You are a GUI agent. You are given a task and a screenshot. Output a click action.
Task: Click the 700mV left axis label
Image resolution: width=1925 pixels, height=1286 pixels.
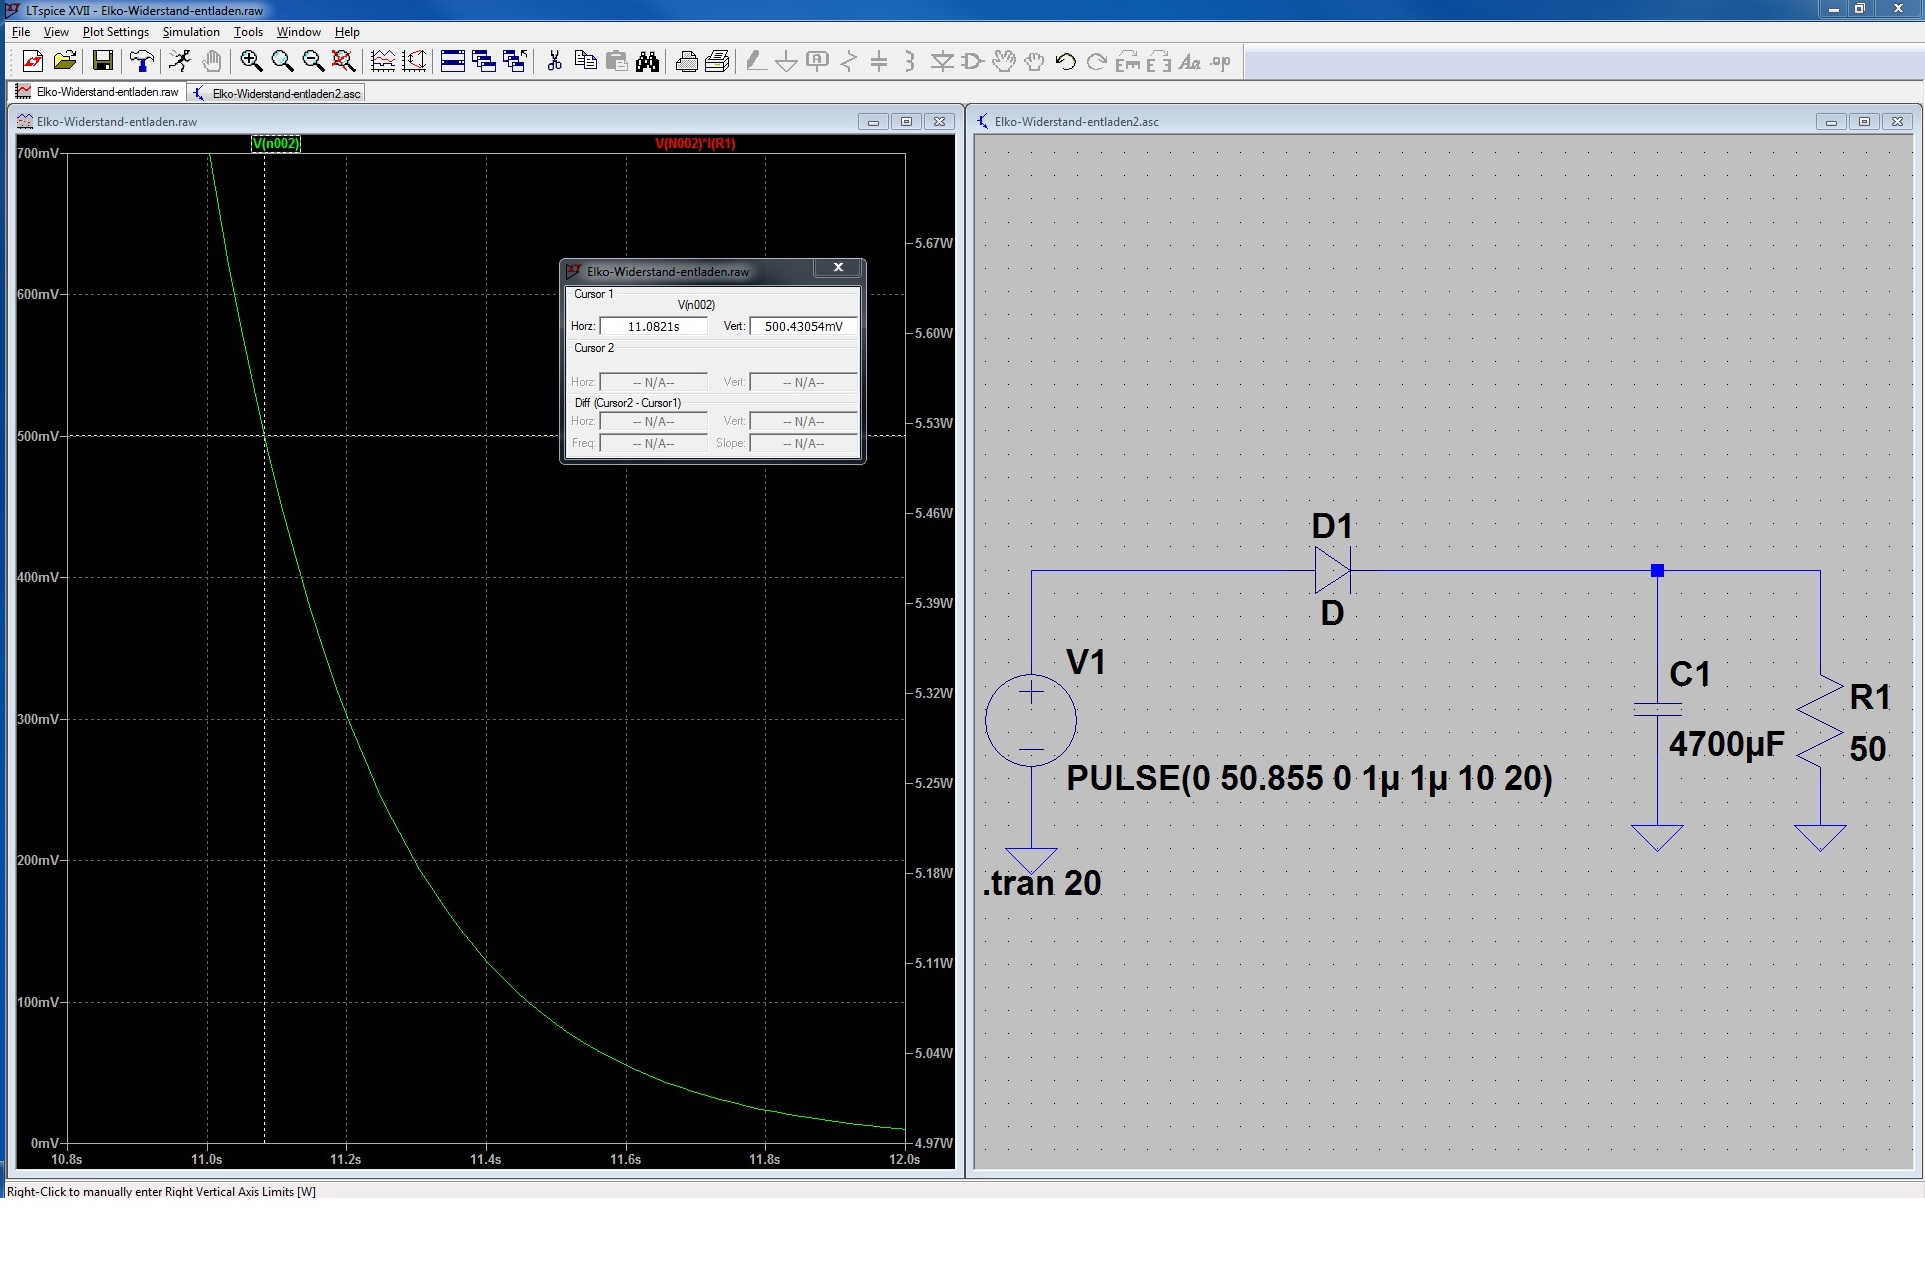38,153
